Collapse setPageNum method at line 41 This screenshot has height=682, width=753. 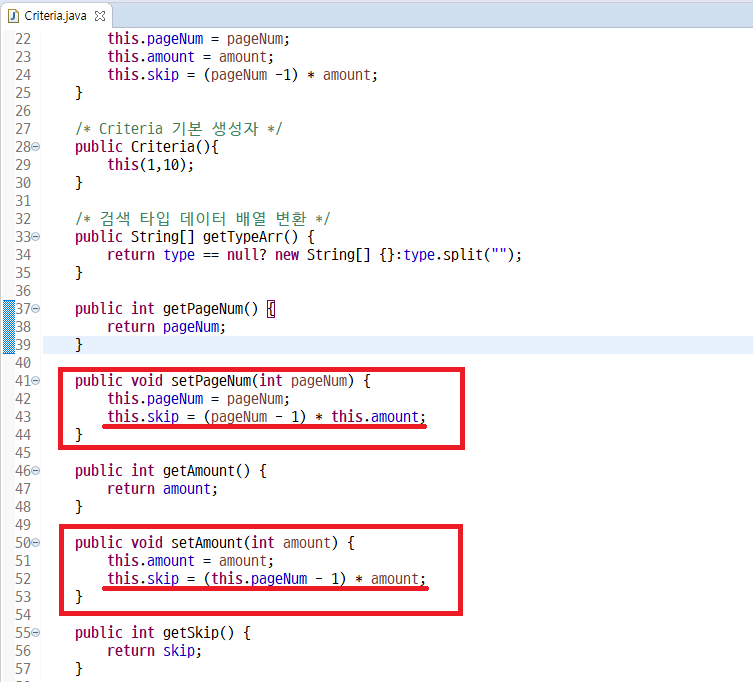pyautogui.click(x=36, y=380)
